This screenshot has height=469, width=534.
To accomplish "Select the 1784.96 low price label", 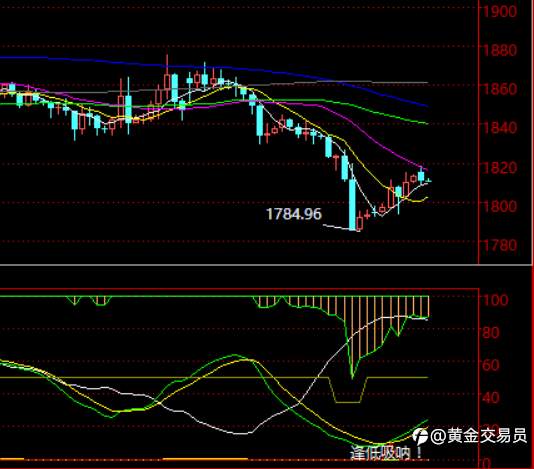I will point(294,214).
